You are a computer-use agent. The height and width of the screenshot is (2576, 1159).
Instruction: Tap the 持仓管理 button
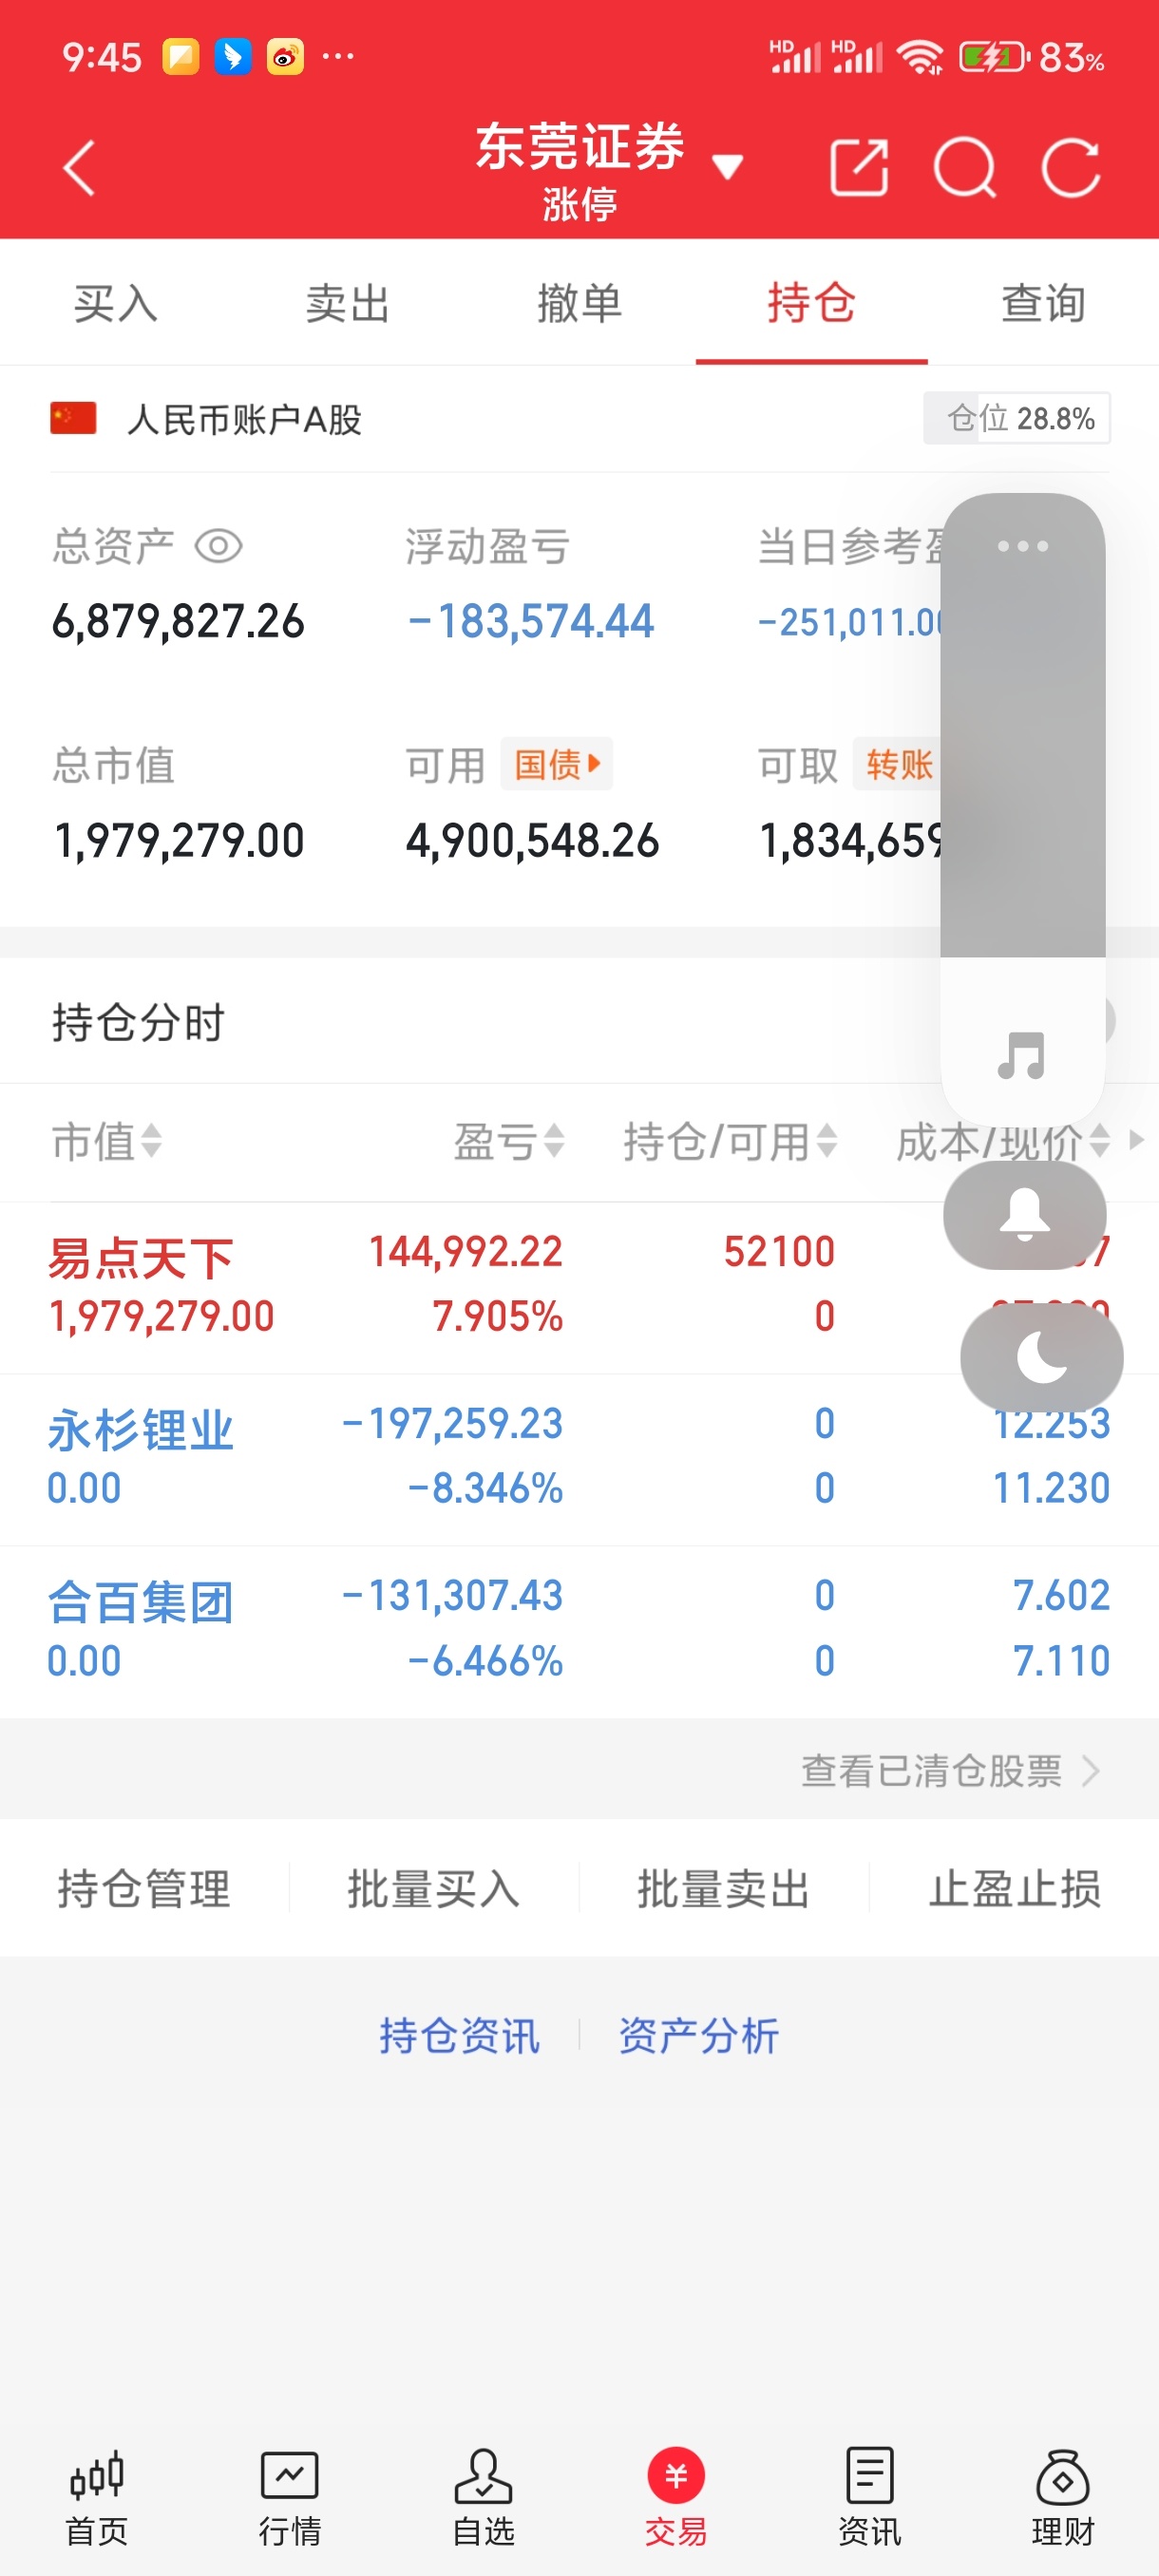(x=144, y=1889)
